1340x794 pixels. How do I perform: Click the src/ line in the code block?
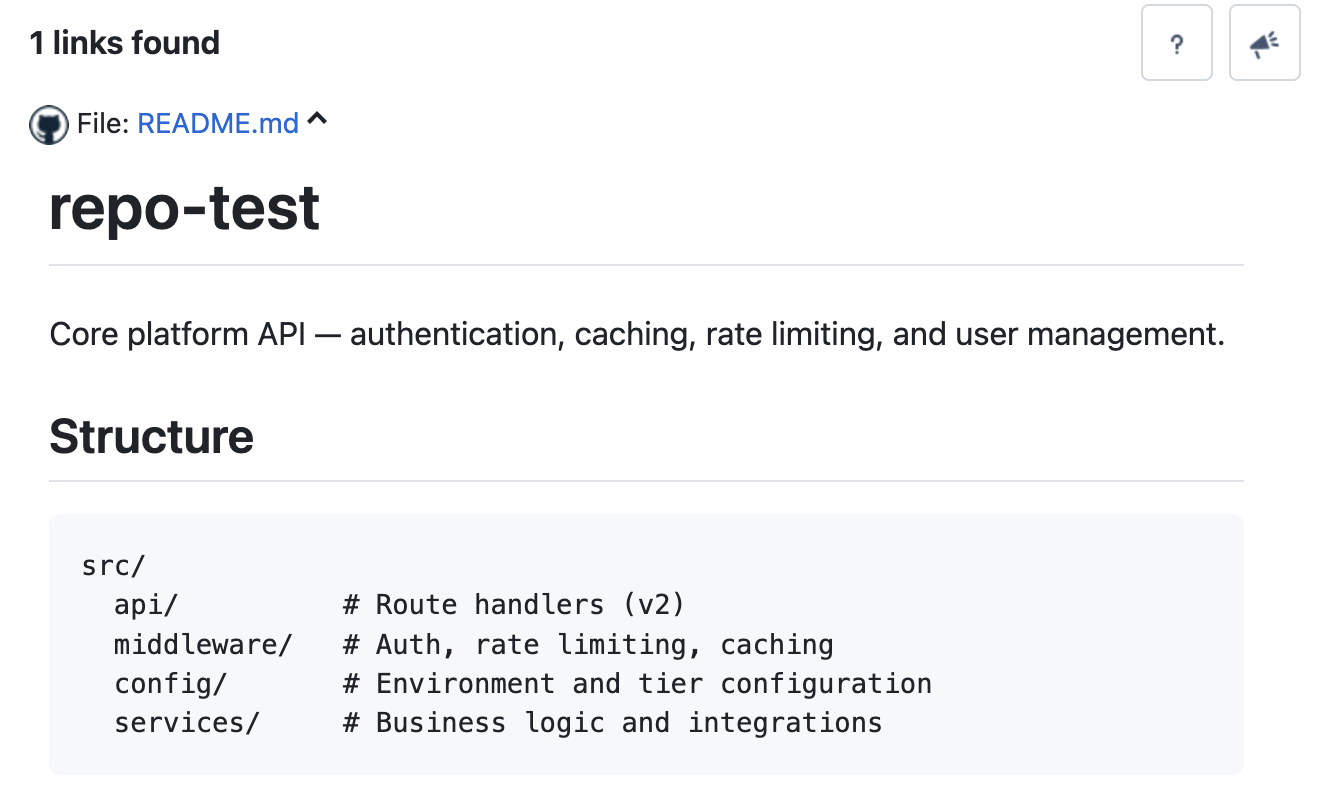114,566
